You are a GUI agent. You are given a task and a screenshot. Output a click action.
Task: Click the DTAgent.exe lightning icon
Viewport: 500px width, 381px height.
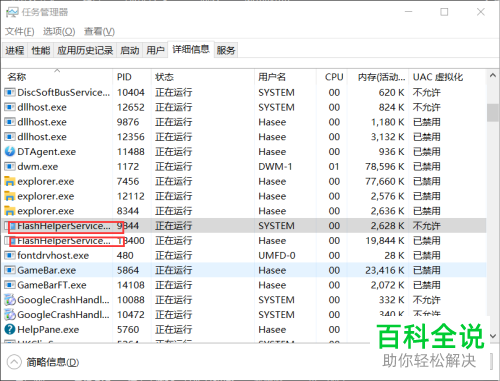[x=10, y=151]
